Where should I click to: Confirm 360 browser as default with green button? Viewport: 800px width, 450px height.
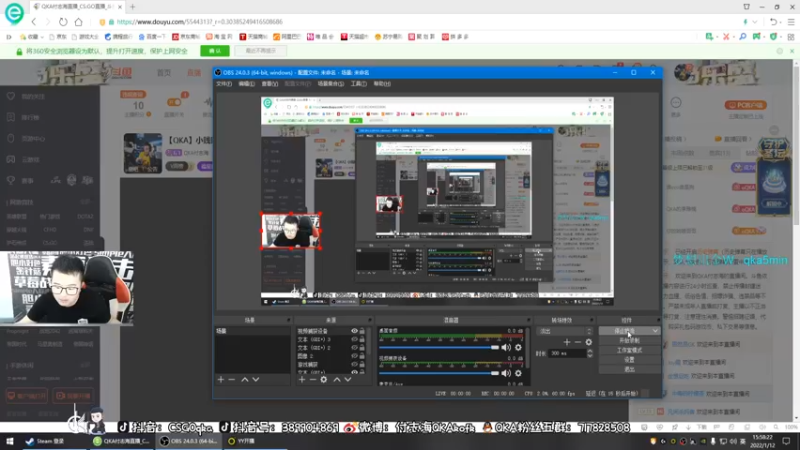click(215, 51)
